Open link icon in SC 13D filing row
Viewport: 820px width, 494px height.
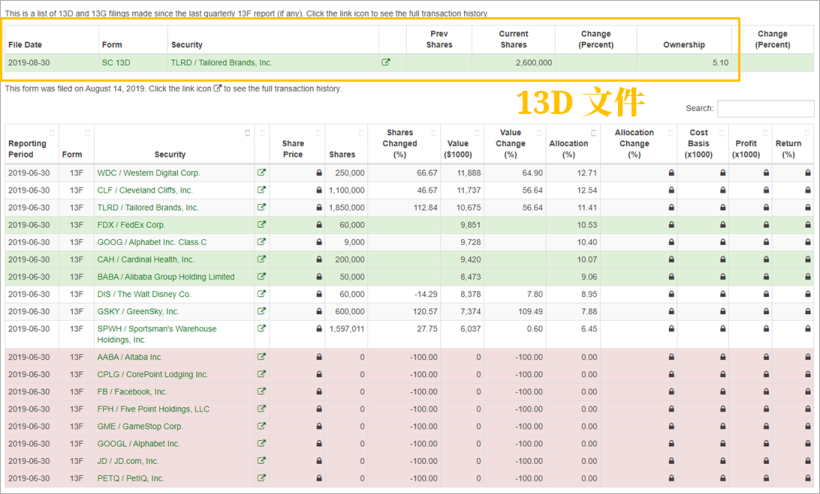point(386,62)
